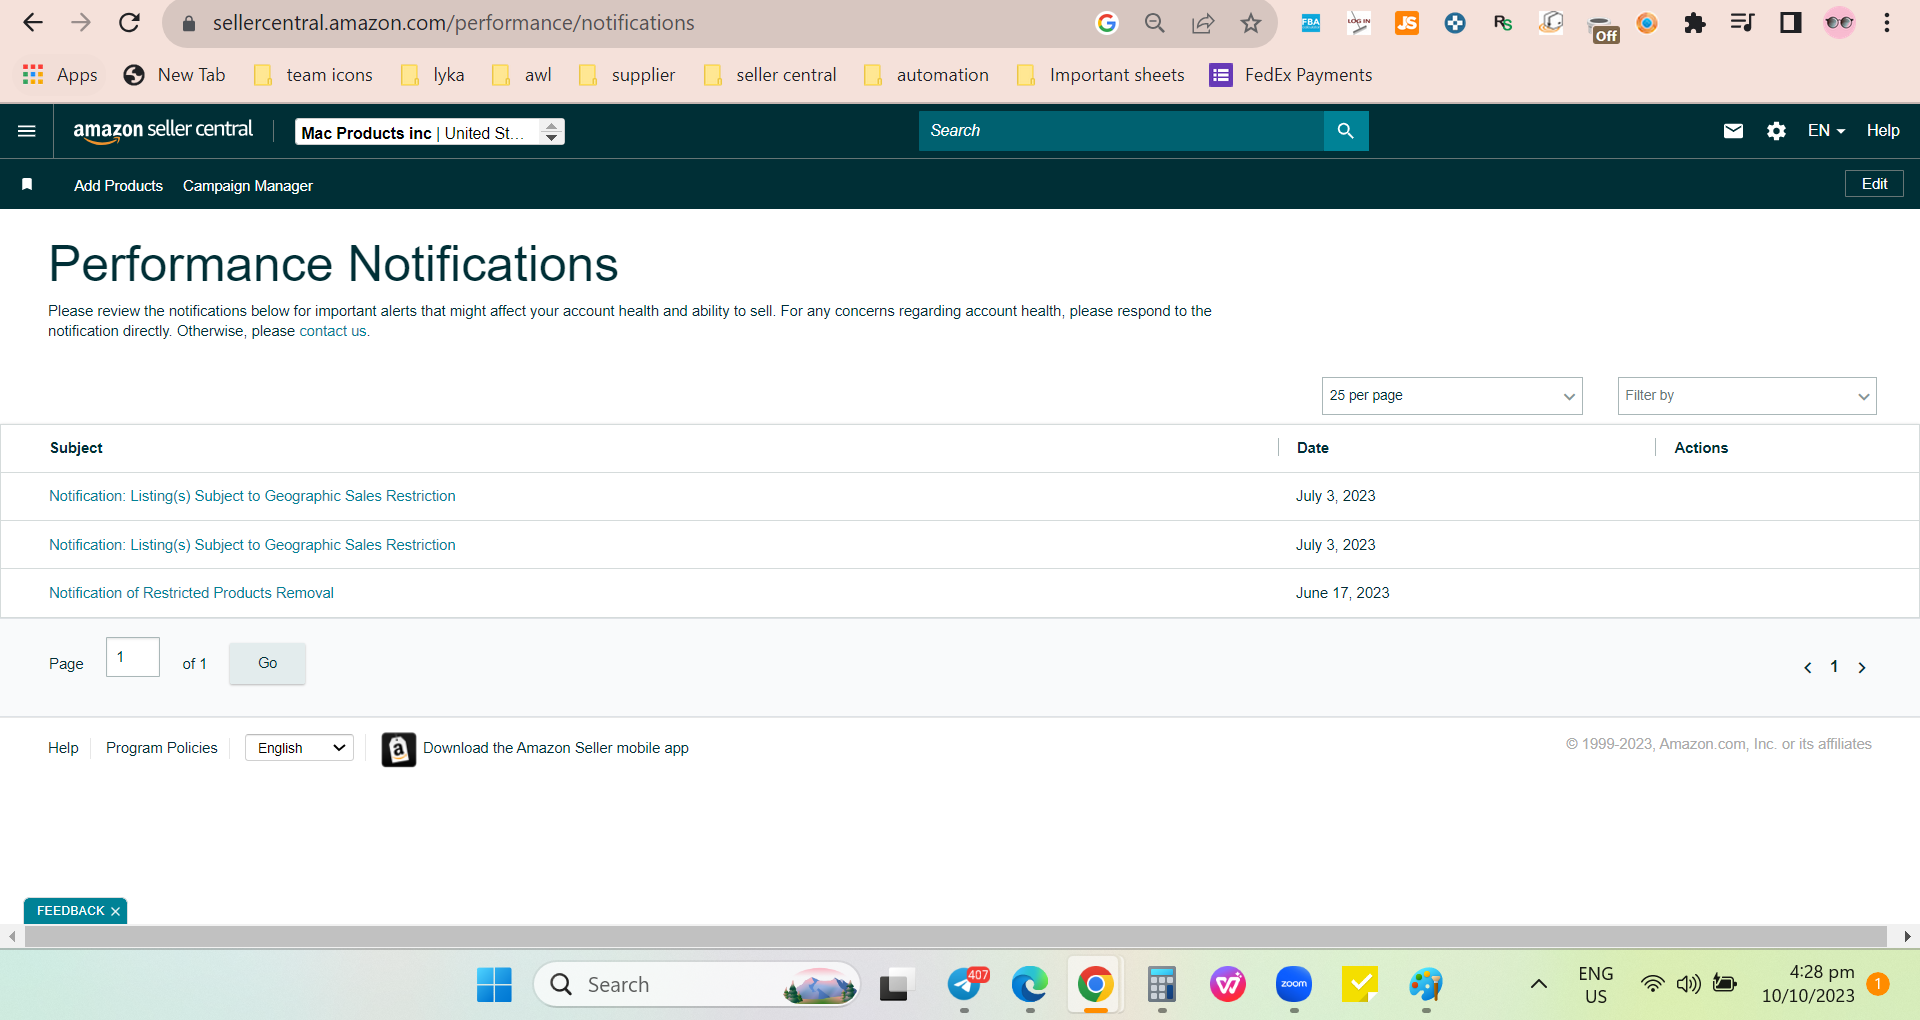Screen dimensions: 1920x1020
Task: Open the FBA extension icon
Action: coord(1311,23)
